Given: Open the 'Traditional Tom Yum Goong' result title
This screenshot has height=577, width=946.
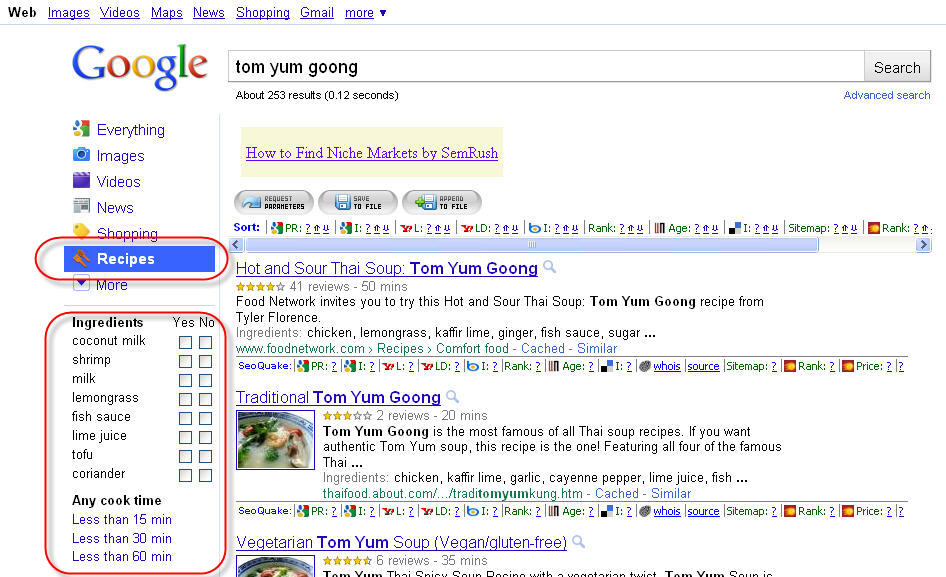Looking at the screenshot, I should [338, 397].
